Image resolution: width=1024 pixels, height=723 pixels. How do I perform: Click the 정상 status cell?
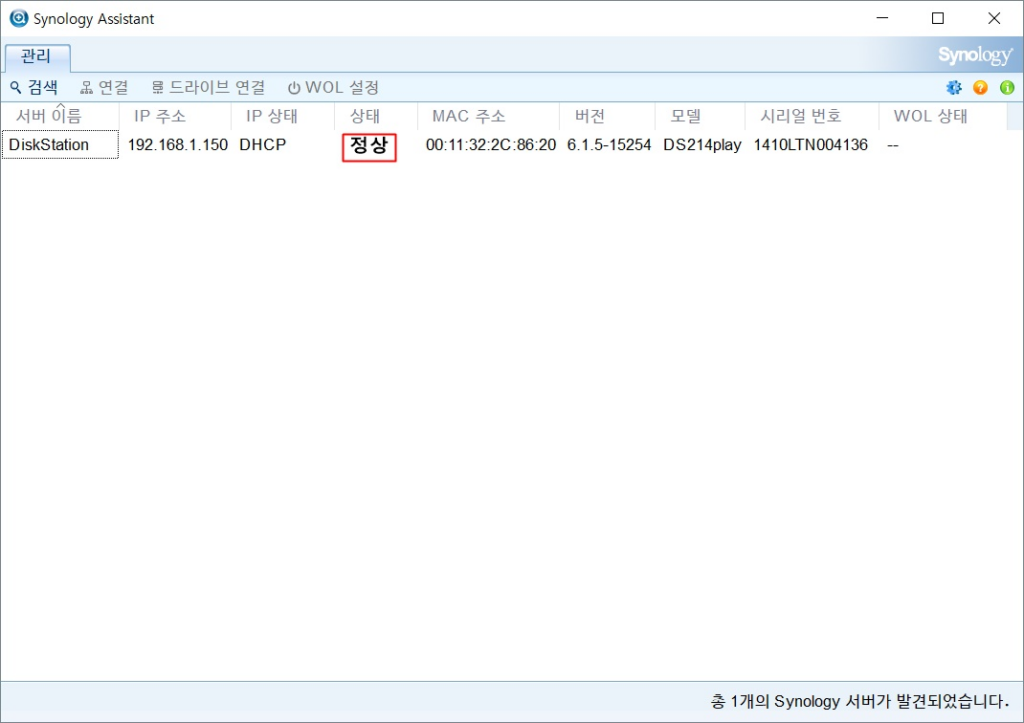pos(369,146)
